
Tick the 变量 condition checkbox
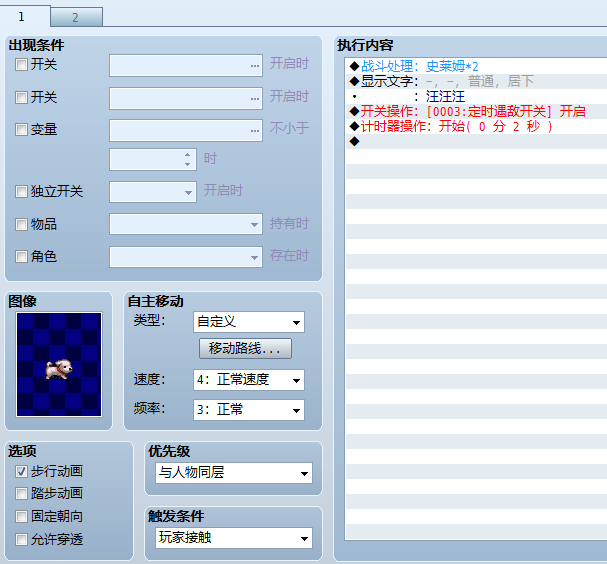tap(21, 129)
